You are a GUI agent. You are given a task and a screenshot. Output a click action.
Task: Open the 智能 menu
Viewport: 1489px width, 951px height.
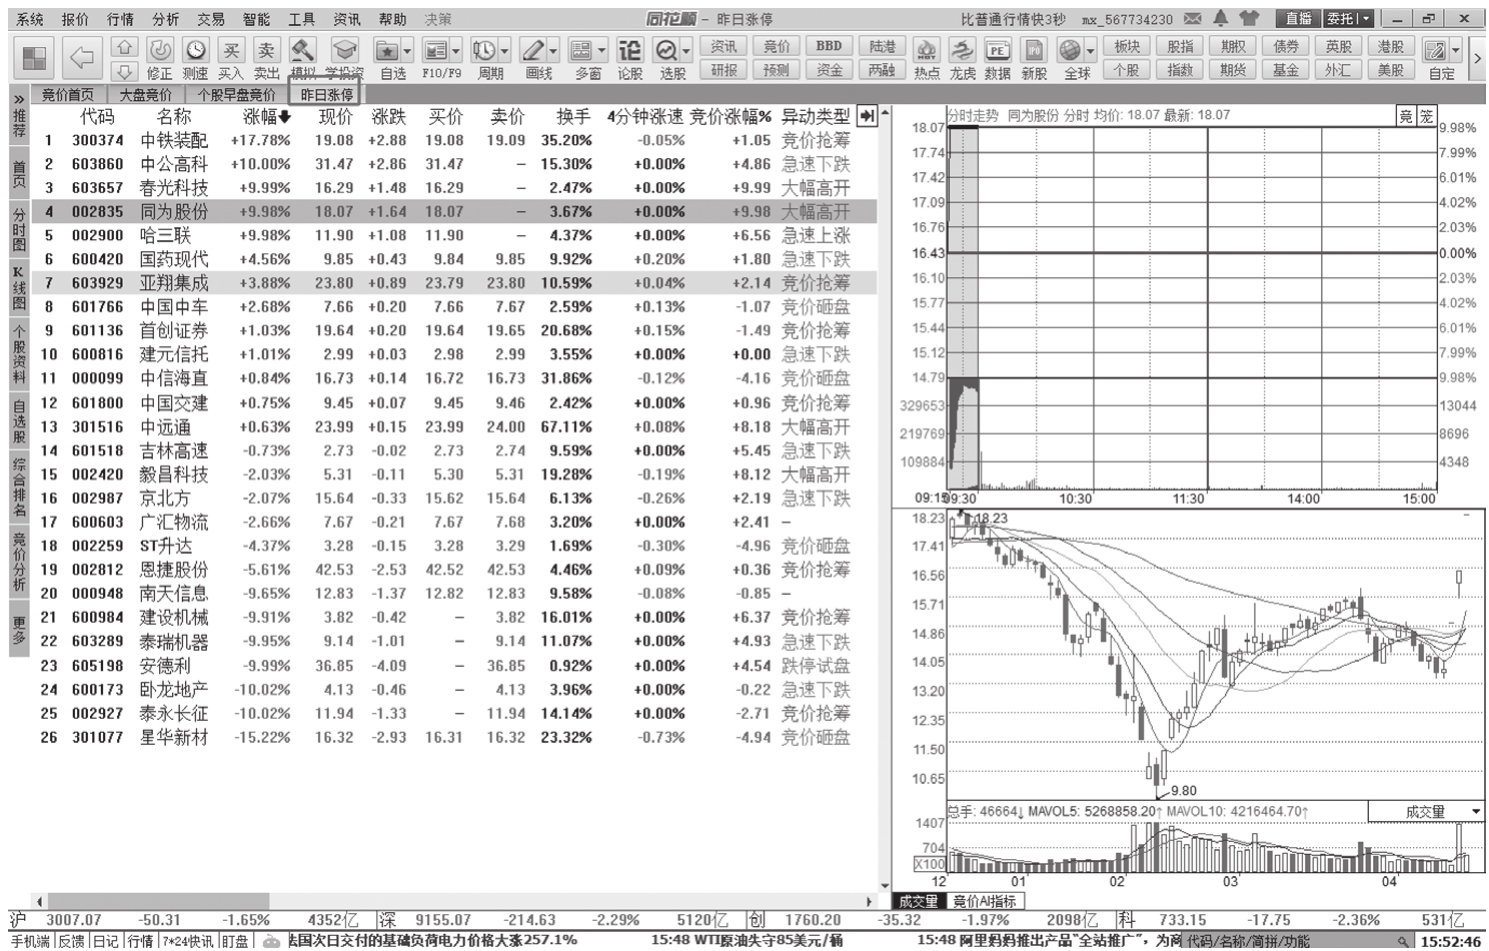(256, 19)
